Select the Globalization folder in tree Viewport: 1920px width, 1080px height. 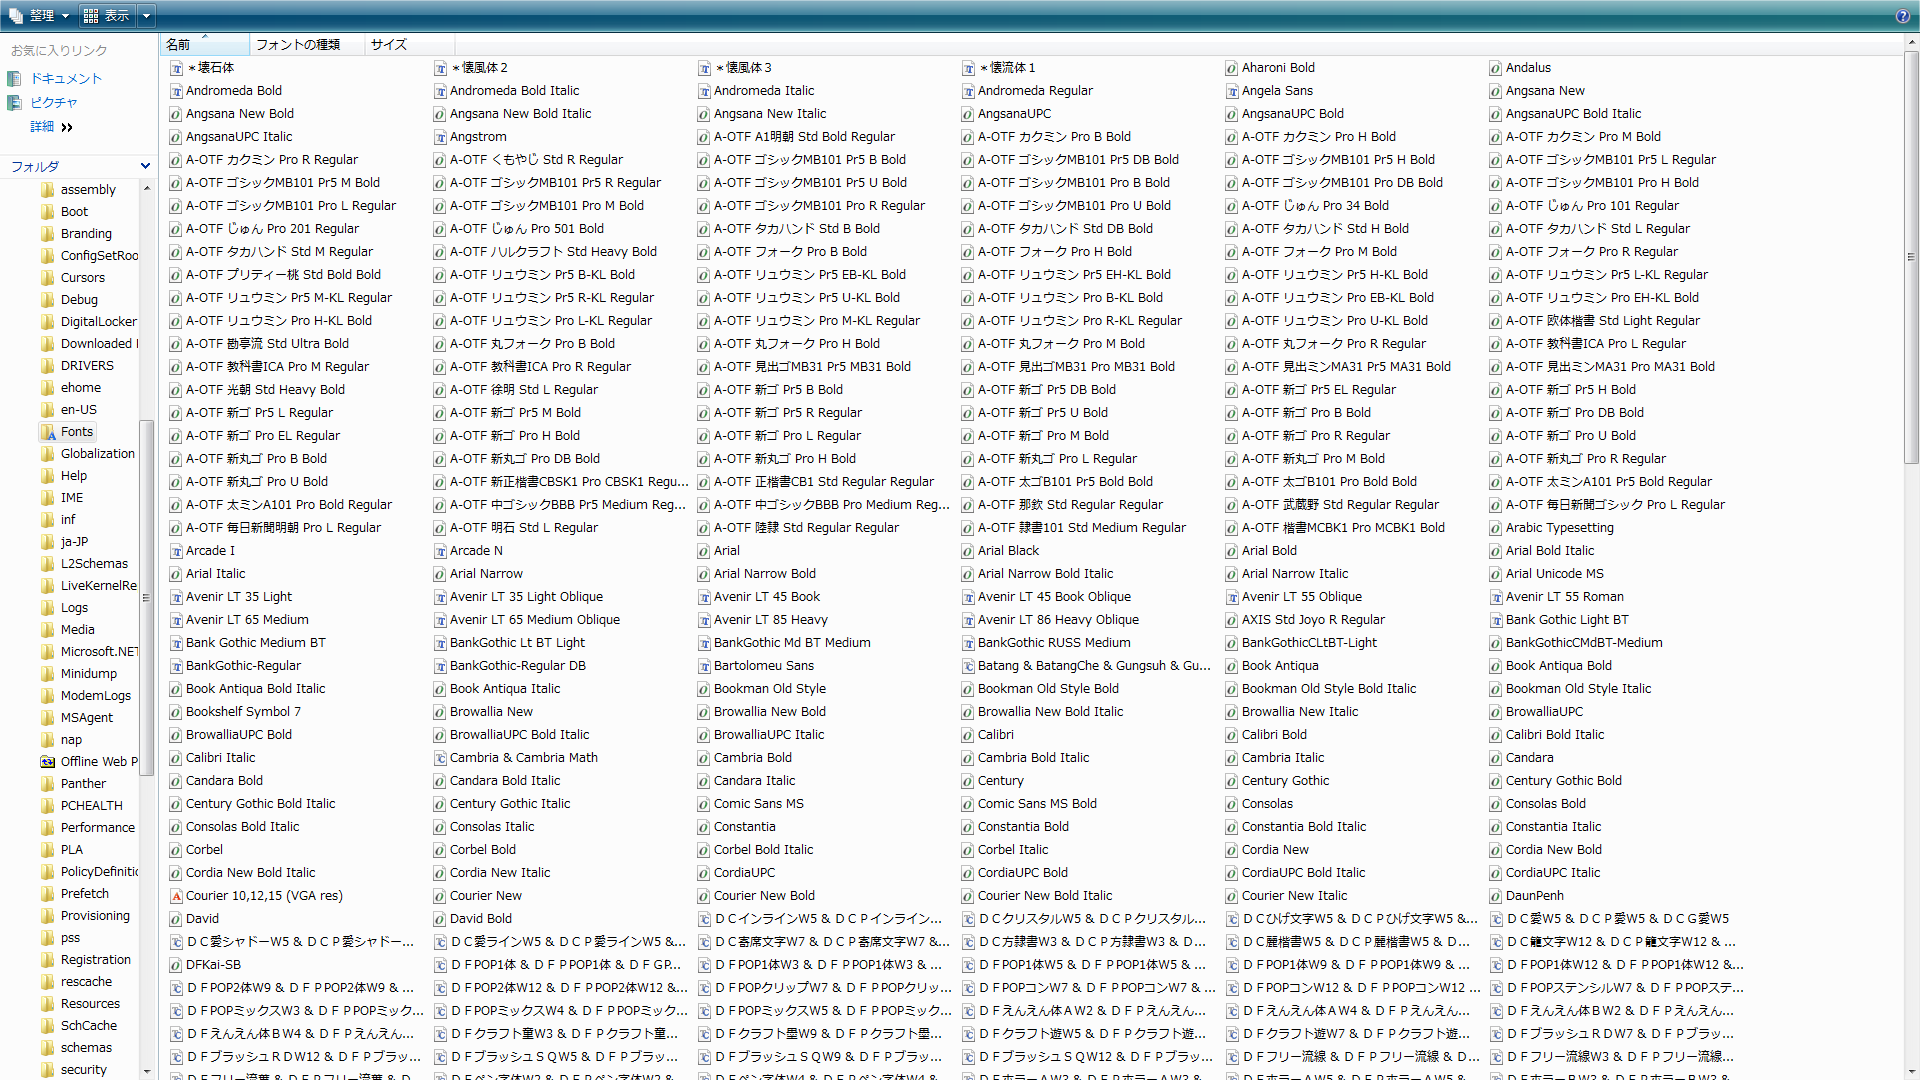(97, 454)
